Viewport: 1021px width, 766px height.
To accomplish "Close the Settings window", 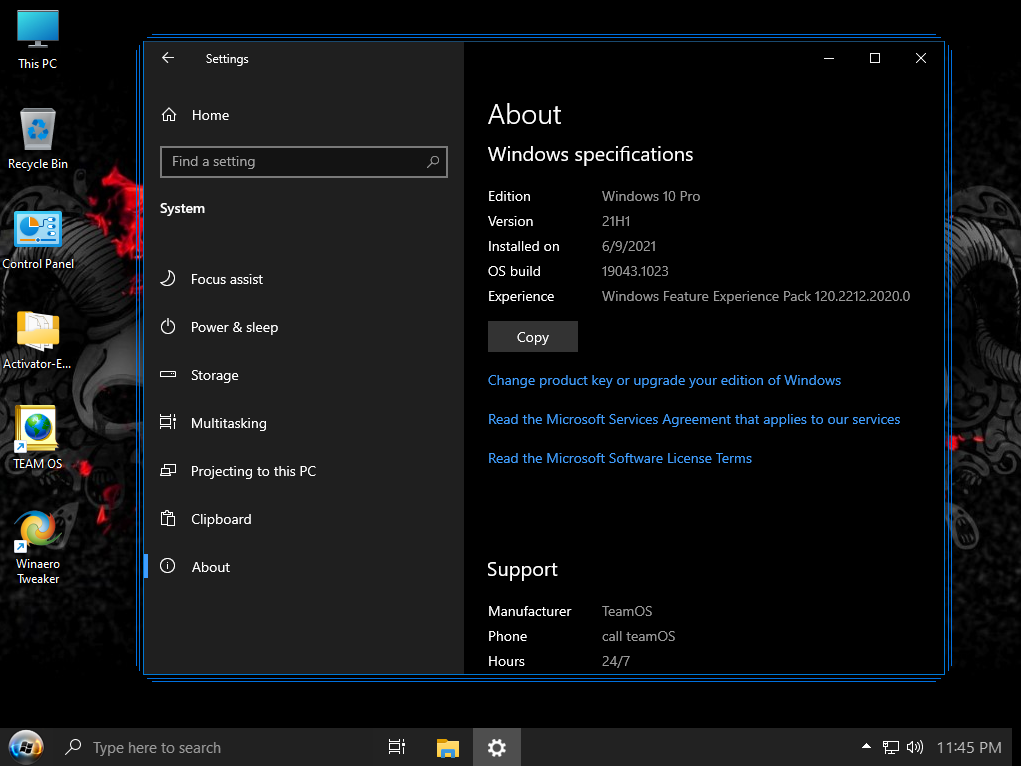I will click(921, 58).
